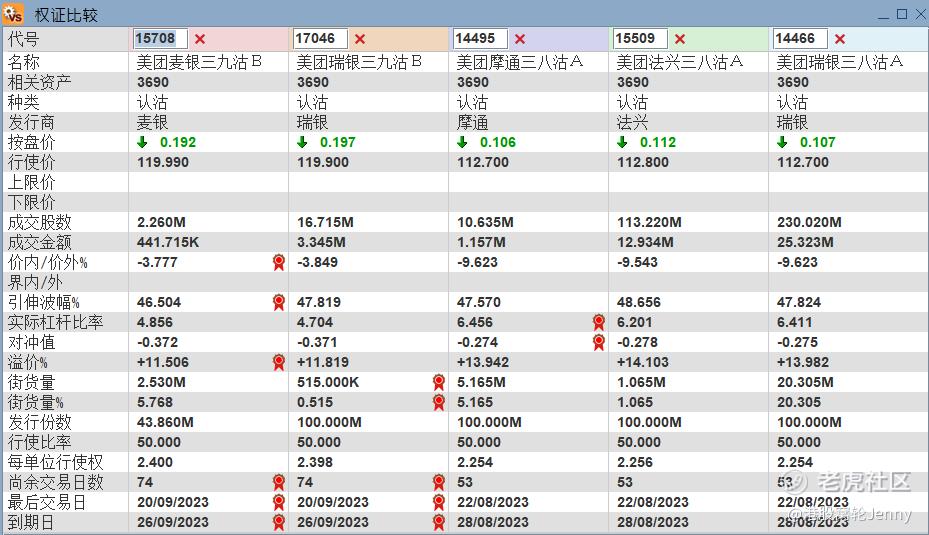The width and height of the screenshot is (929, 535).
Task: Click issuer name 摩通
Action: tap(473, 123)
